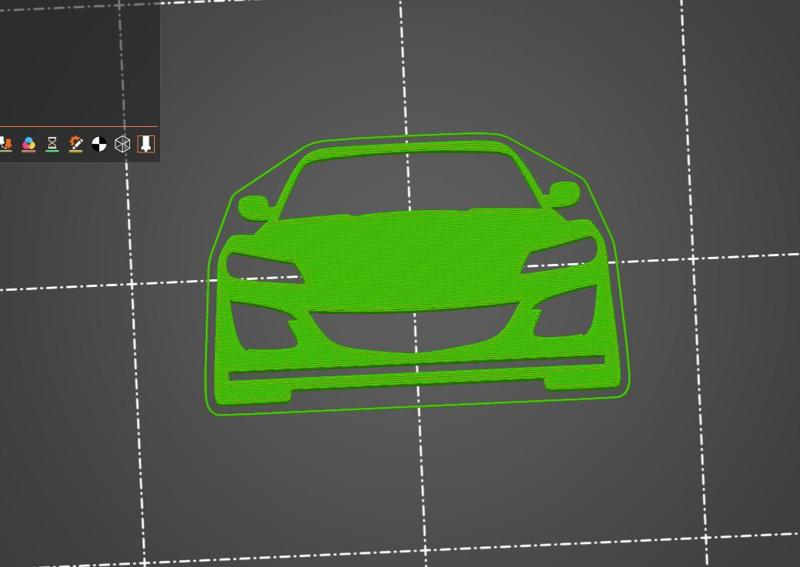Click the cut-off orange figure icon
This screenshot has width=800, height=567.
[6, 144]
